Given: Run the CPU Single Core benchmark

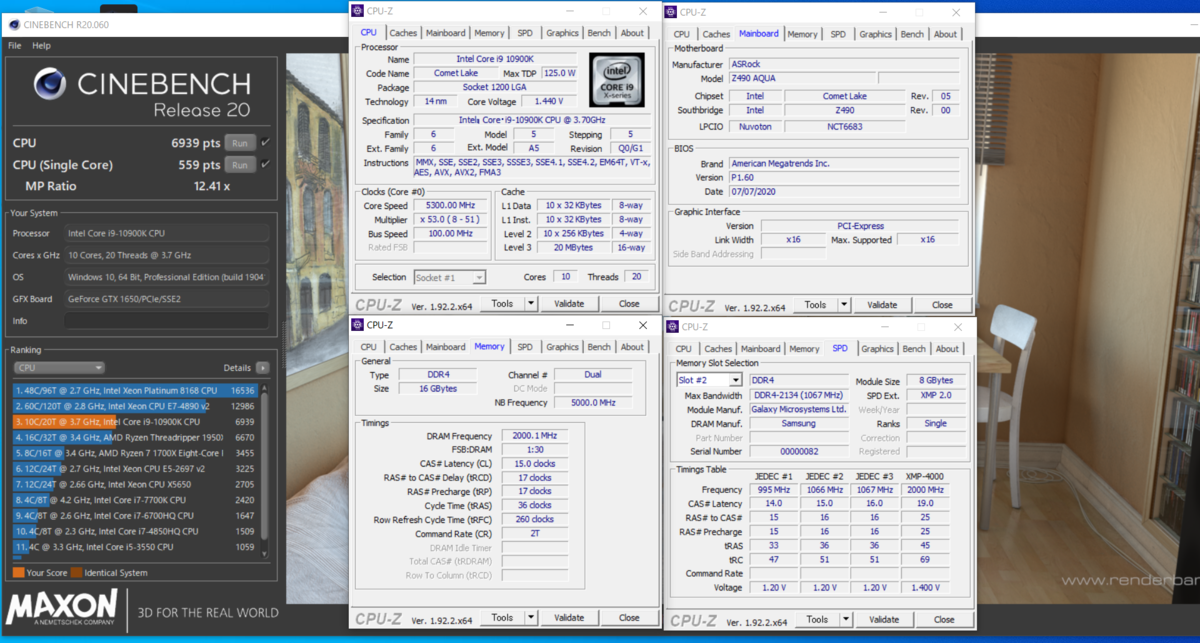Looking at the screenshot, I should pos(239,165).
